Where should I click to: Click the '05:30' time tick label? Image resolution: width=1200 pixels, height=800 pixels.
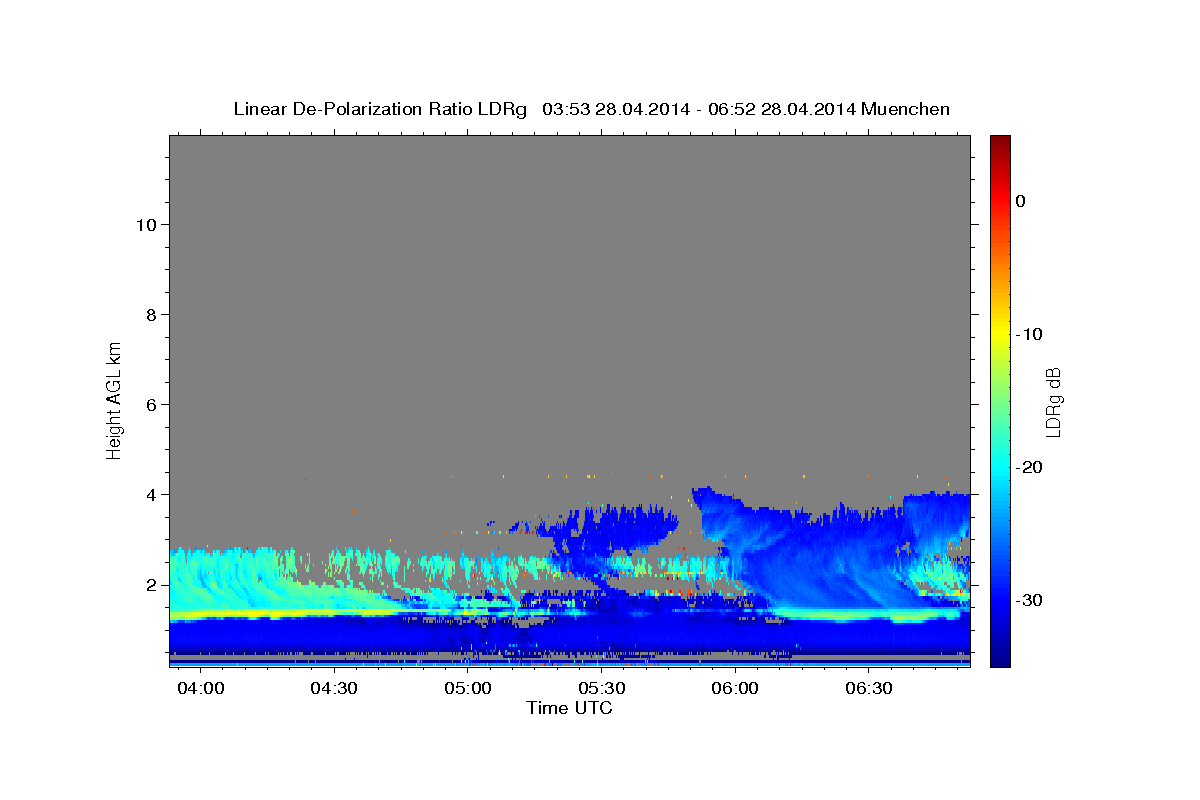pyautogui.click(x=602, y=689)
